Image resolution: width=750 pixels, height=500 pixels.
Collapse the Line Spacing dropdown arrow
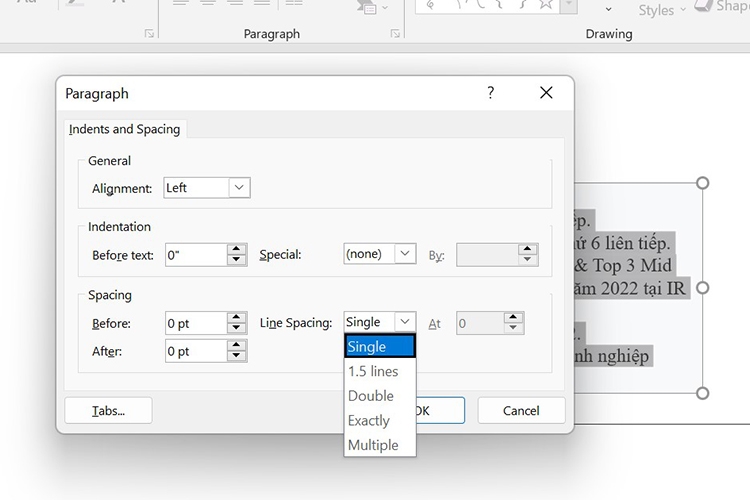405,322
